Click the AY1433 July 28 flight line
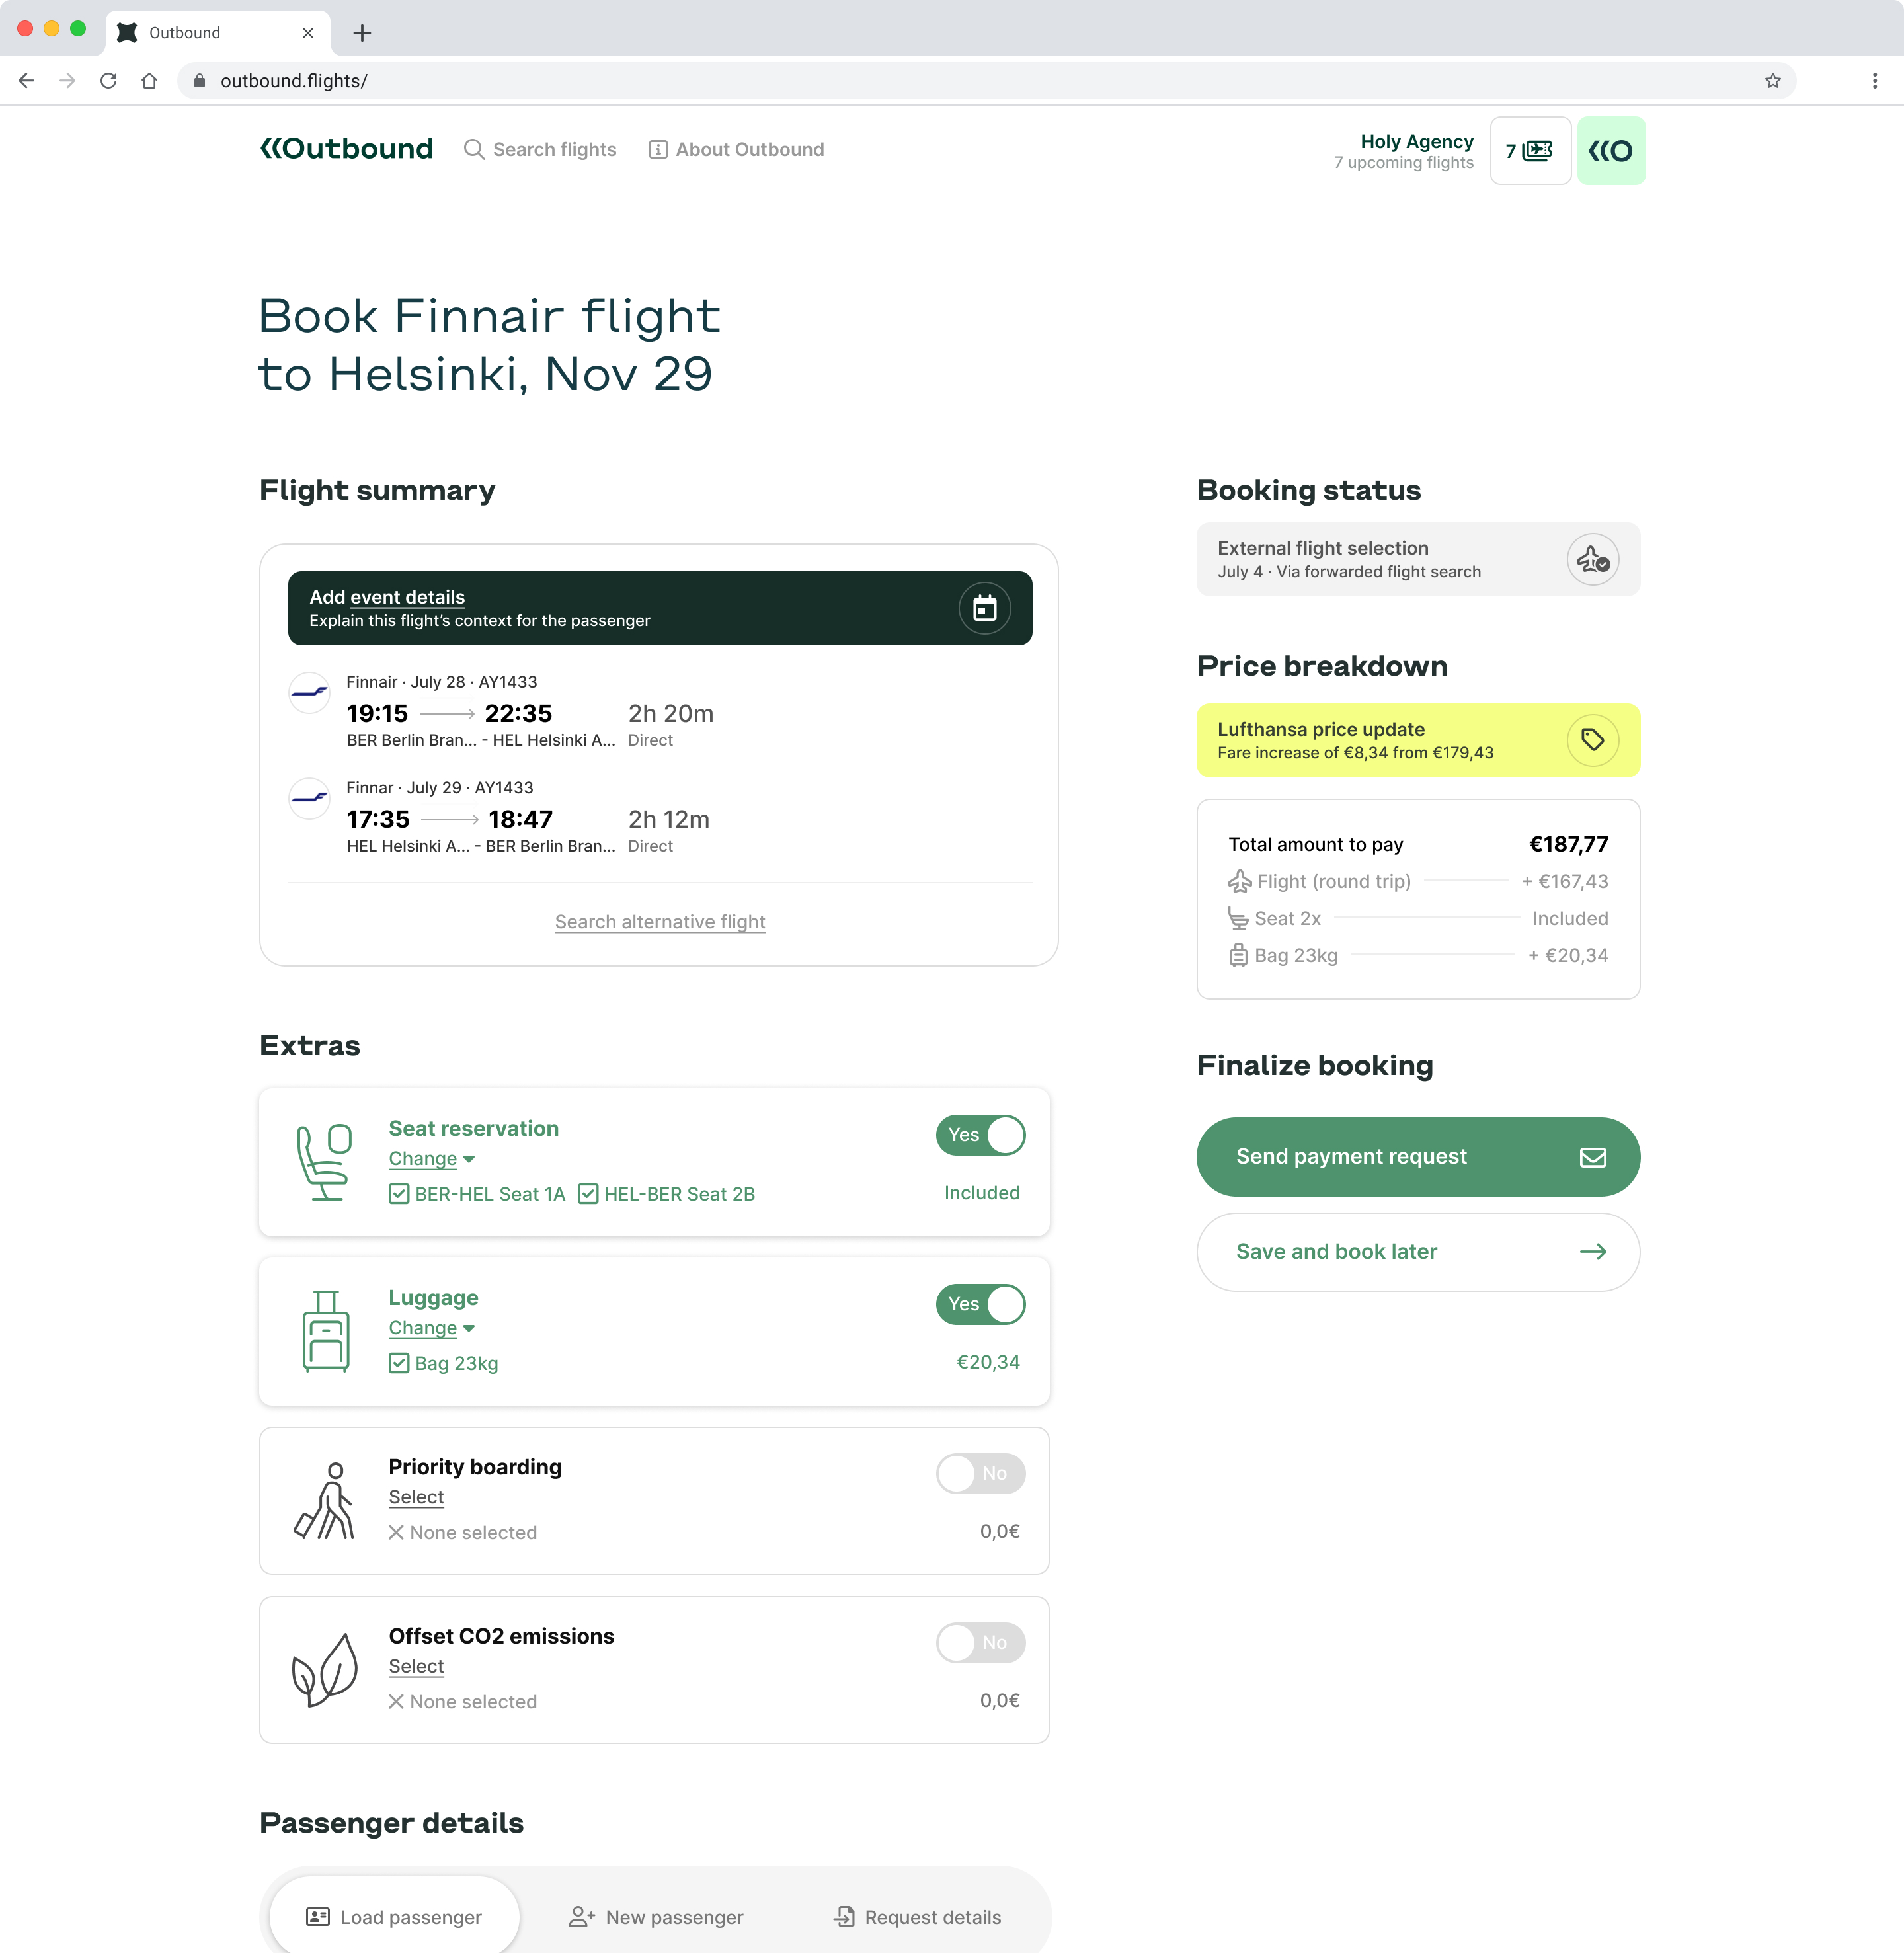Image resolution: width=1904 pixels, height=1953 pixels. [442, 682]
